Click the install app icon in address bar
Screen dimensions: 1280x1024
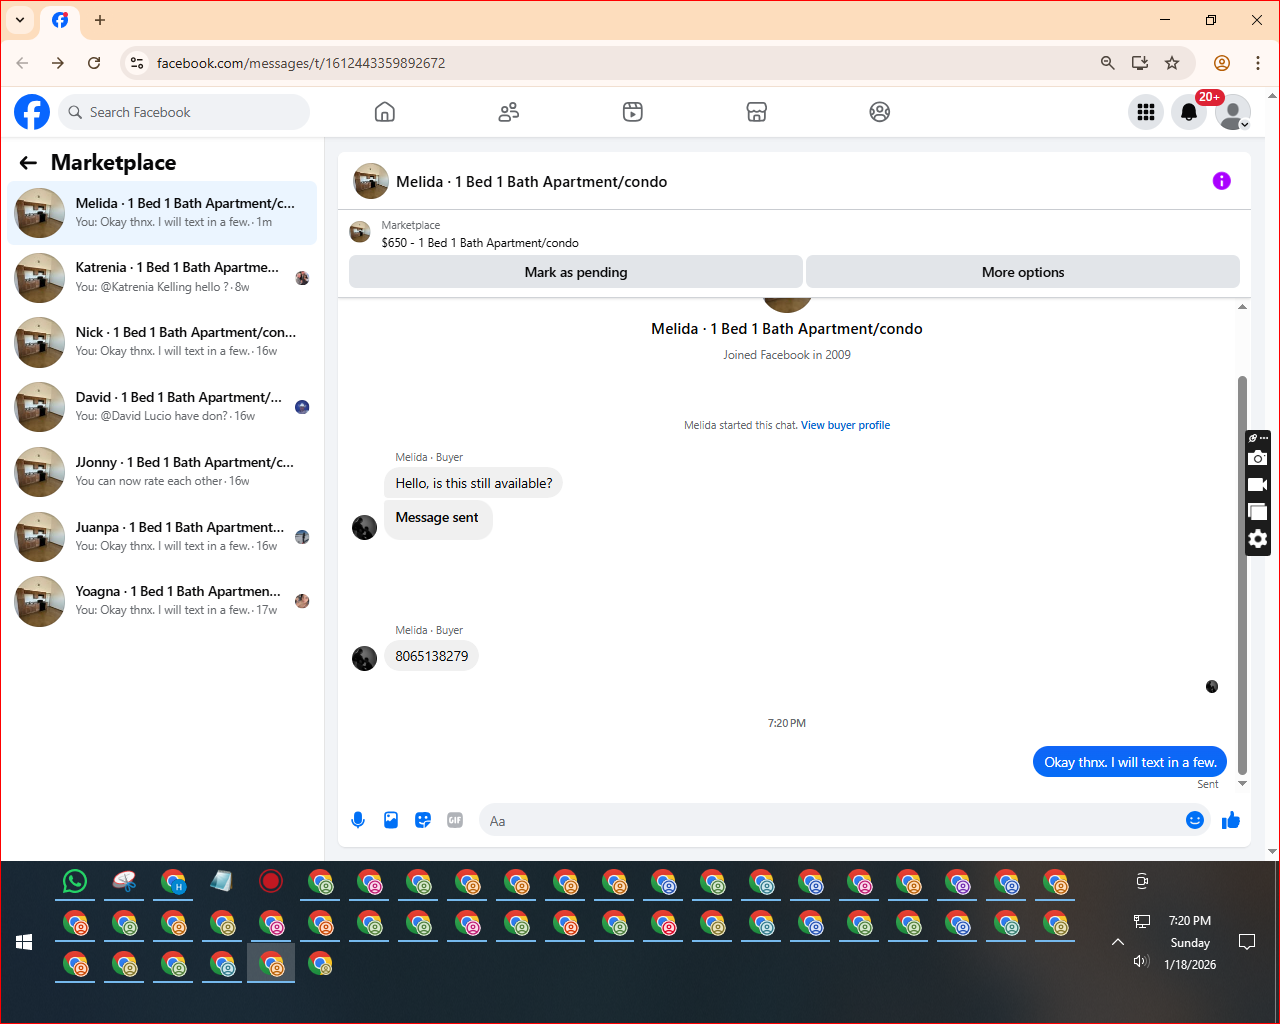coord(1140,63)
